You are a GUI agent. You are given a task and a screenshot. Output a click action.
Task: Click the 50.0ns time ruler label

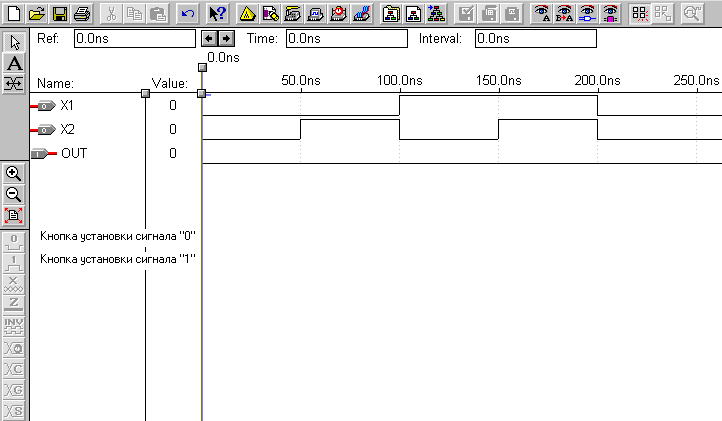click(301, 81)
